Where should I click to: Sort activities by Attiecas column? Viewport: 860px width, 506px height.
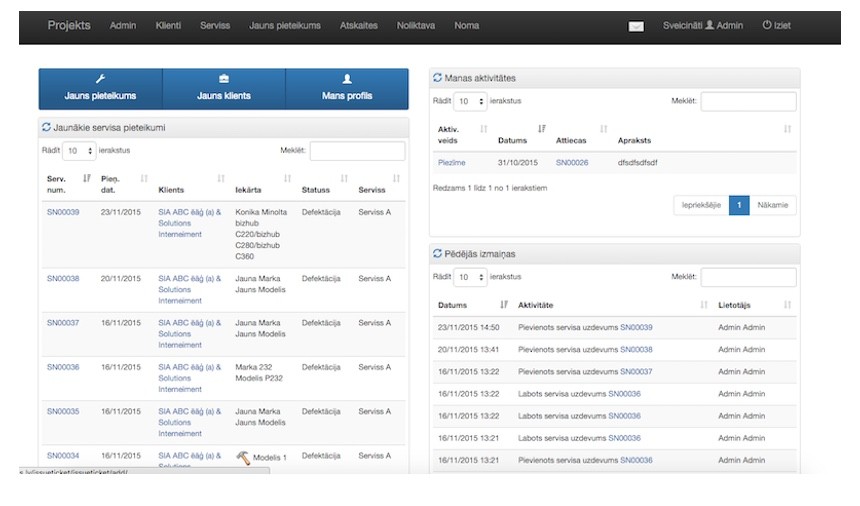(x=603, y=129)
